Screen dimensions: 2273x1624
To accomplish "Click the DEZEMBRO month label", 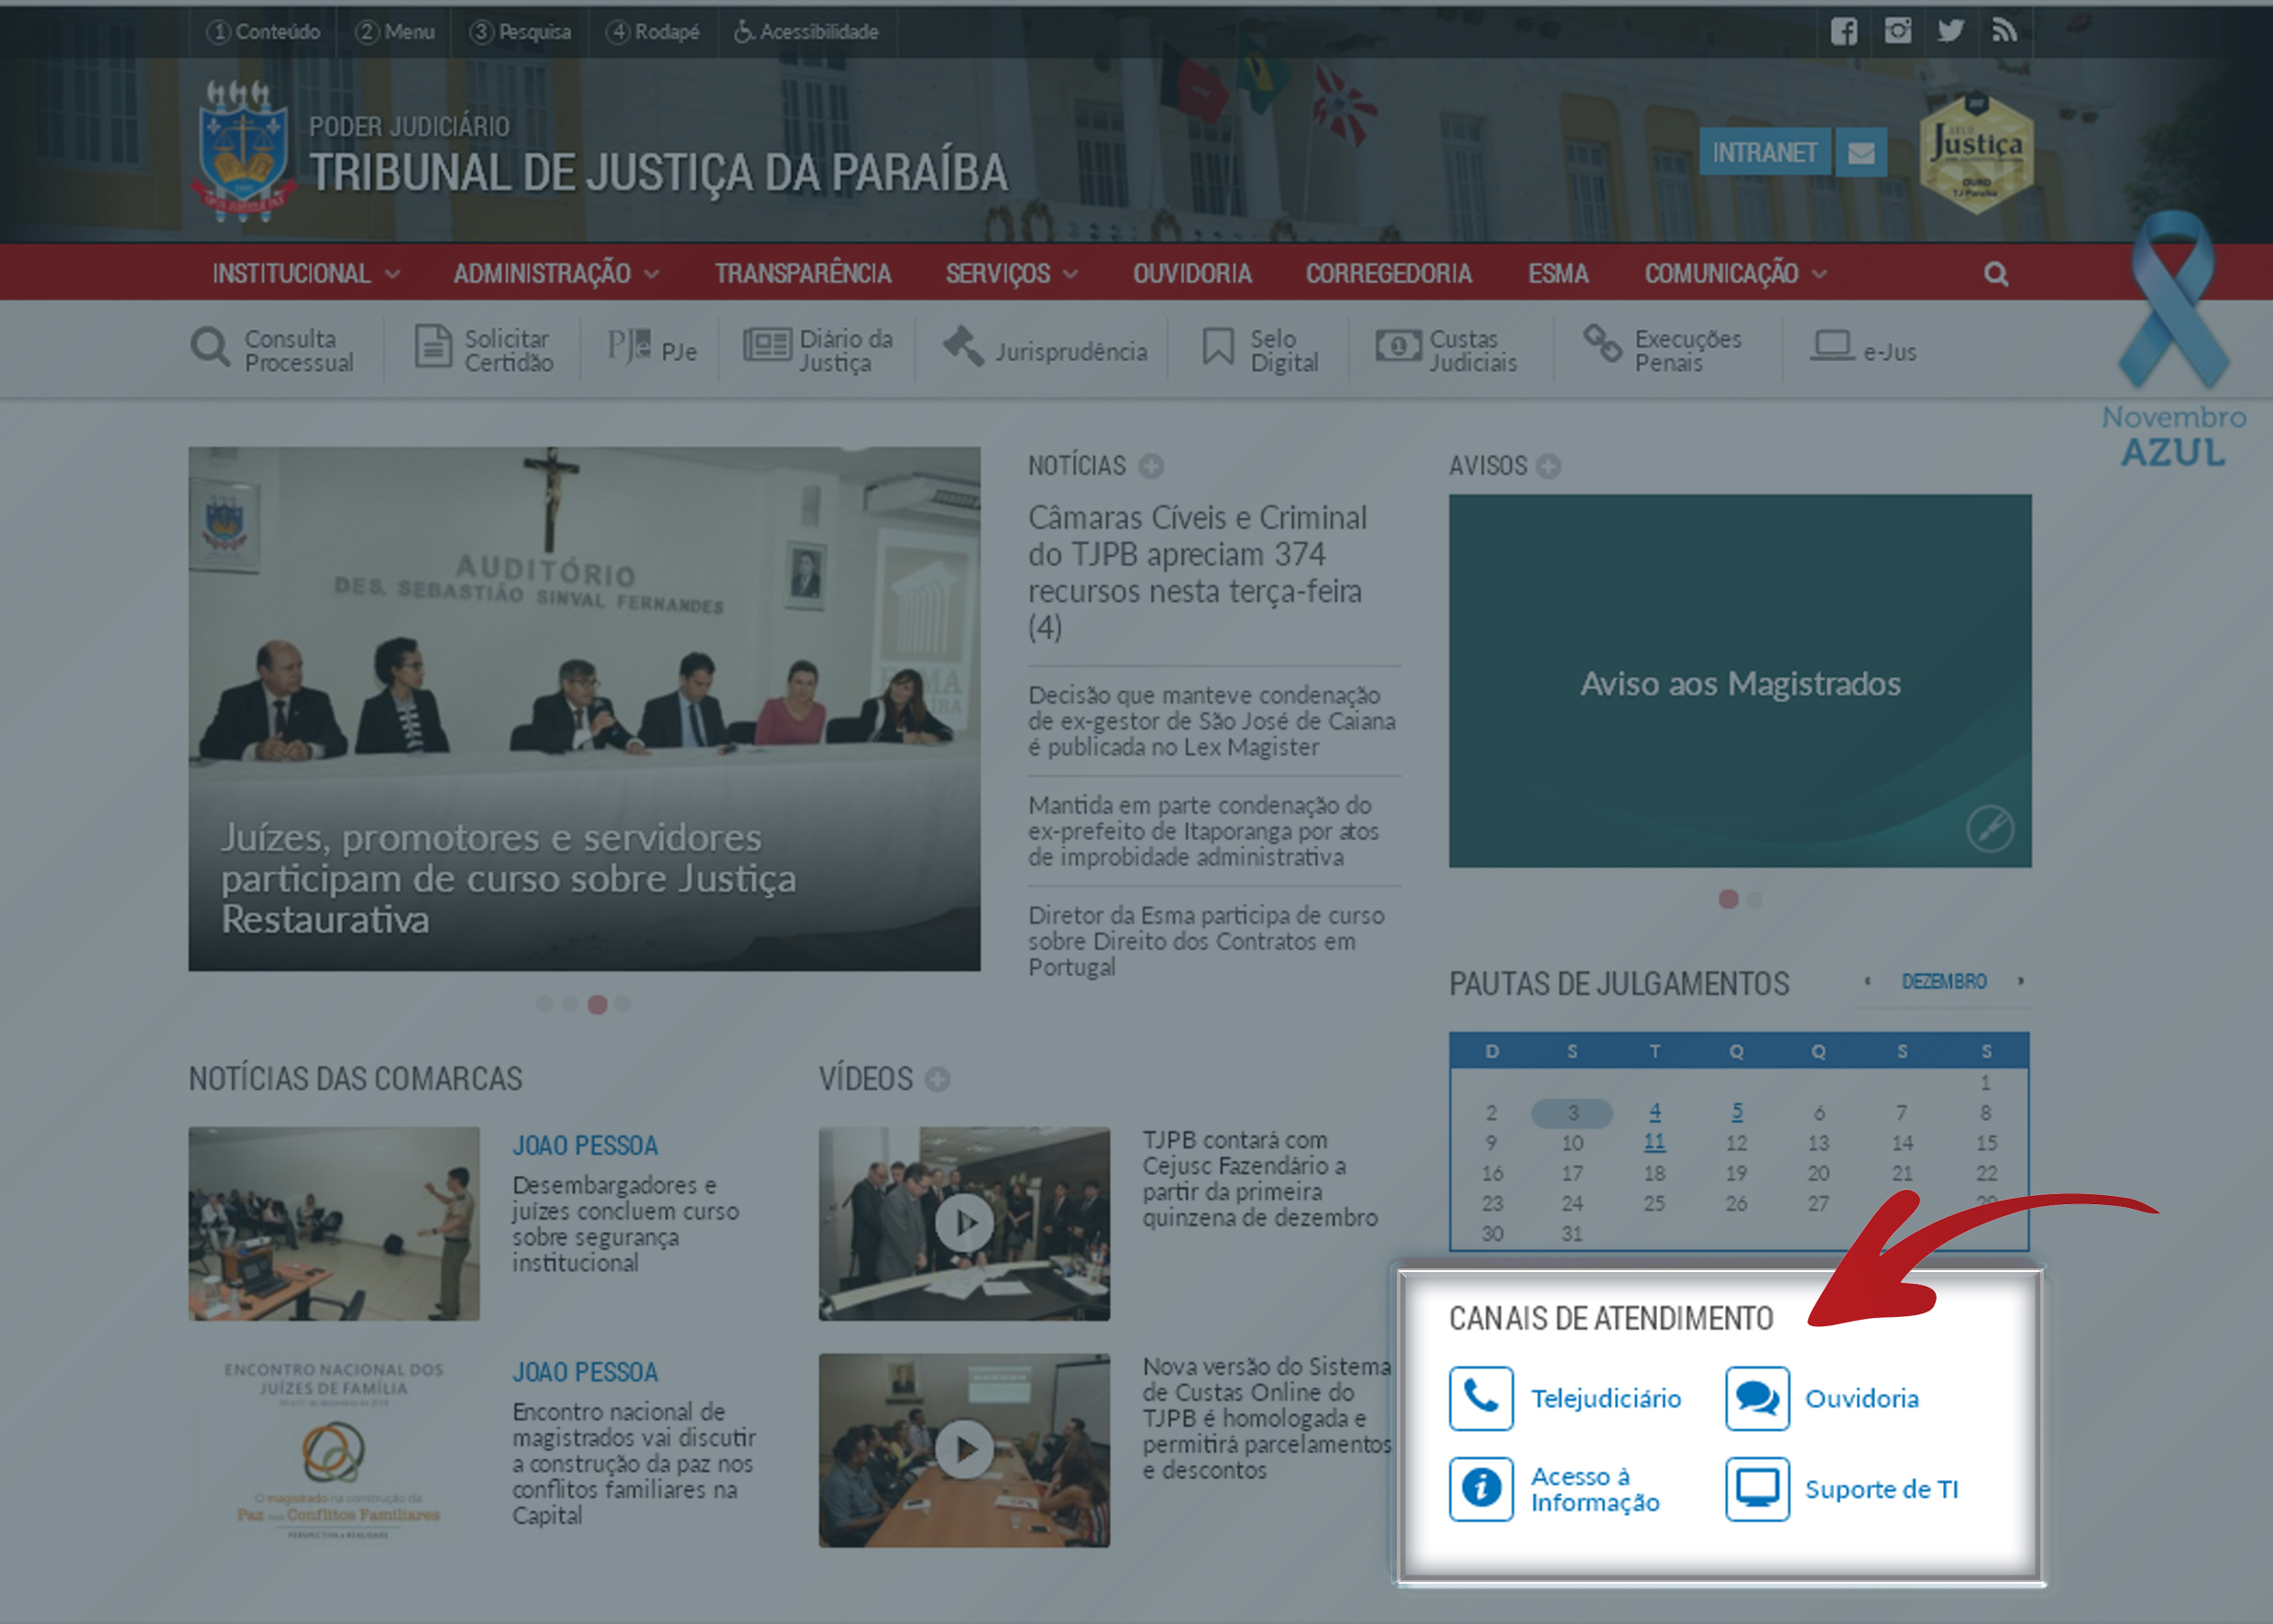I will [x=1944, y=981].
